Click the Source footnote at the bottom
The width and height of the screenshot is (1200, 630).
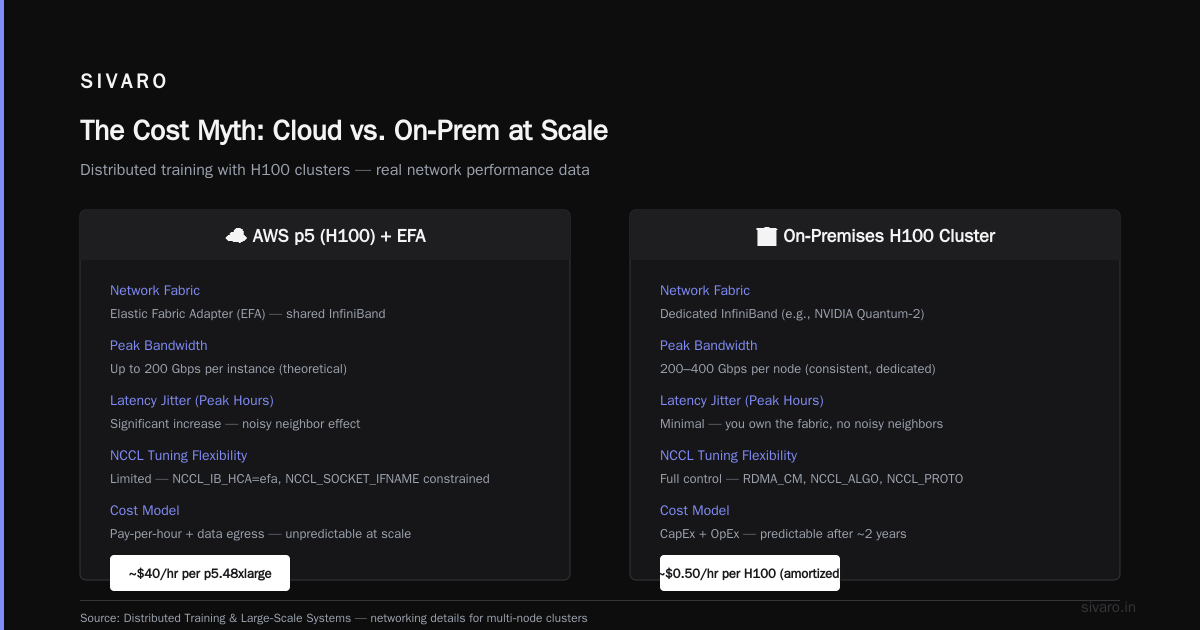(x=334, y=618)
